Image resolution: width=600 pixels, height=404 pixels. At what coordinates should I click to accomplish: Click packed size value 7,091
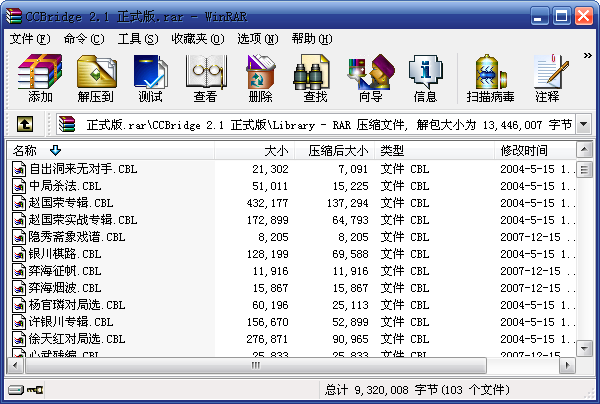coord(353,169)
